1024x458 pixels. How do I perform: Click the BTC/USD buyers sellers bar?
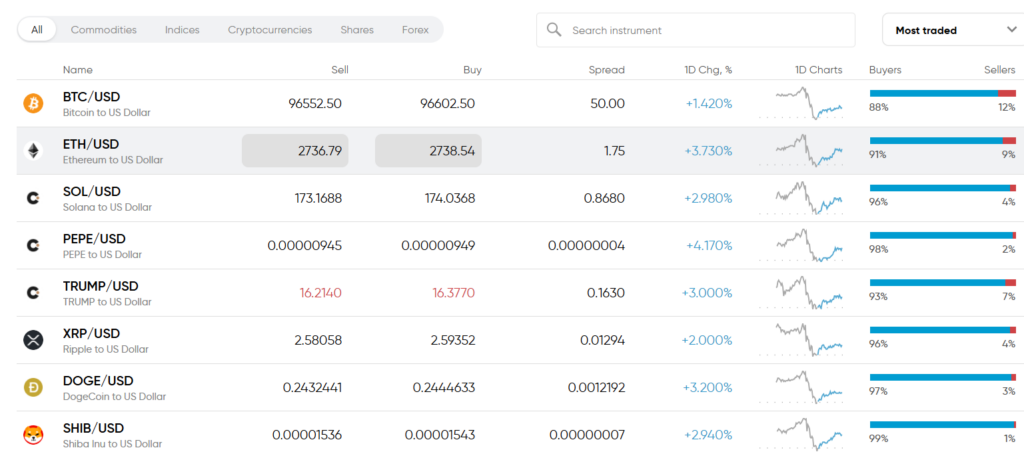click(x=942, y=93)
